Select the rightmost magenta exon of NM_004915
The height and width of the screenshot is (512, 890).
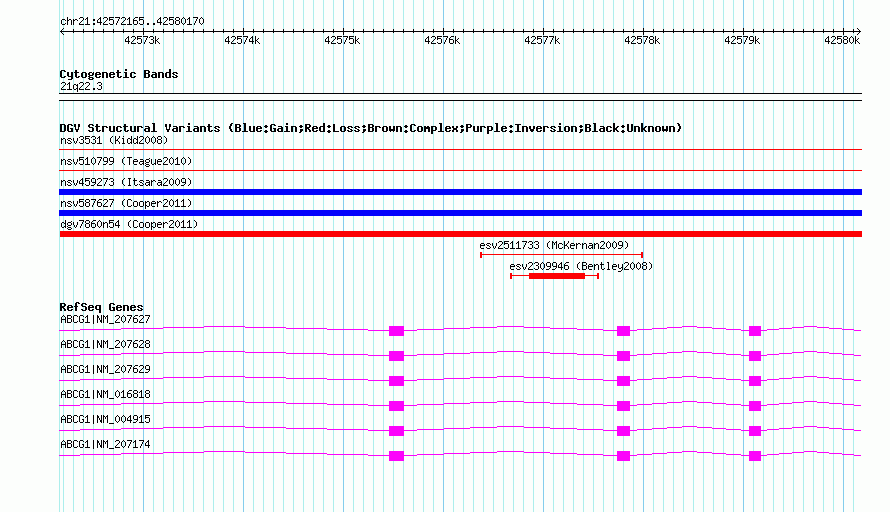click(755, 431)
